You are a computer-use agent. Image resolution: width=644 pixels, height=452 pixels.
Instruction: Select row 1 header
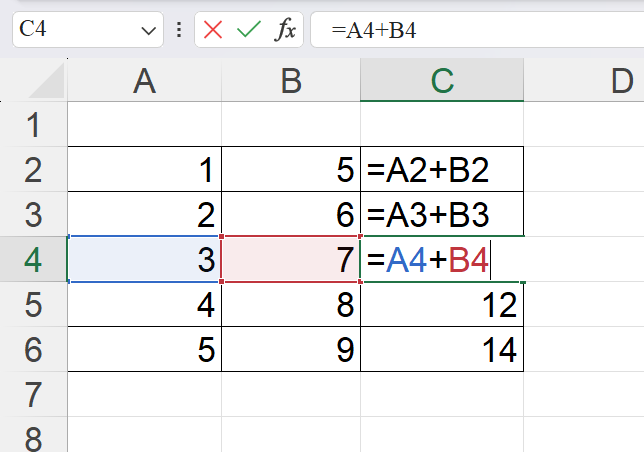pos(33,126)
